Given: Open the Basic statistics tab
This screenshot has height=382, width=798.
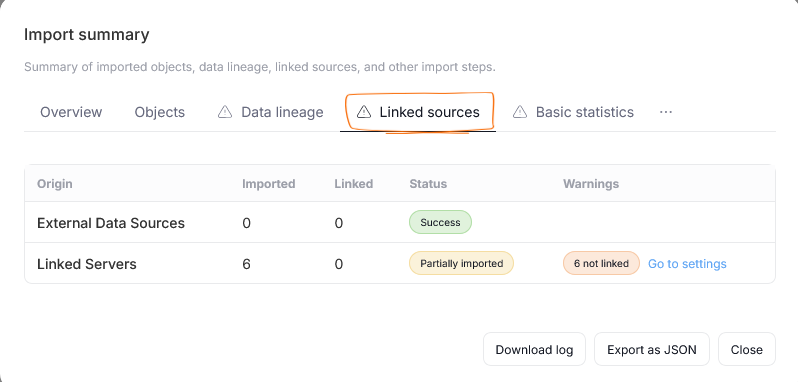Looking at the screenshot, I should 573,112.
